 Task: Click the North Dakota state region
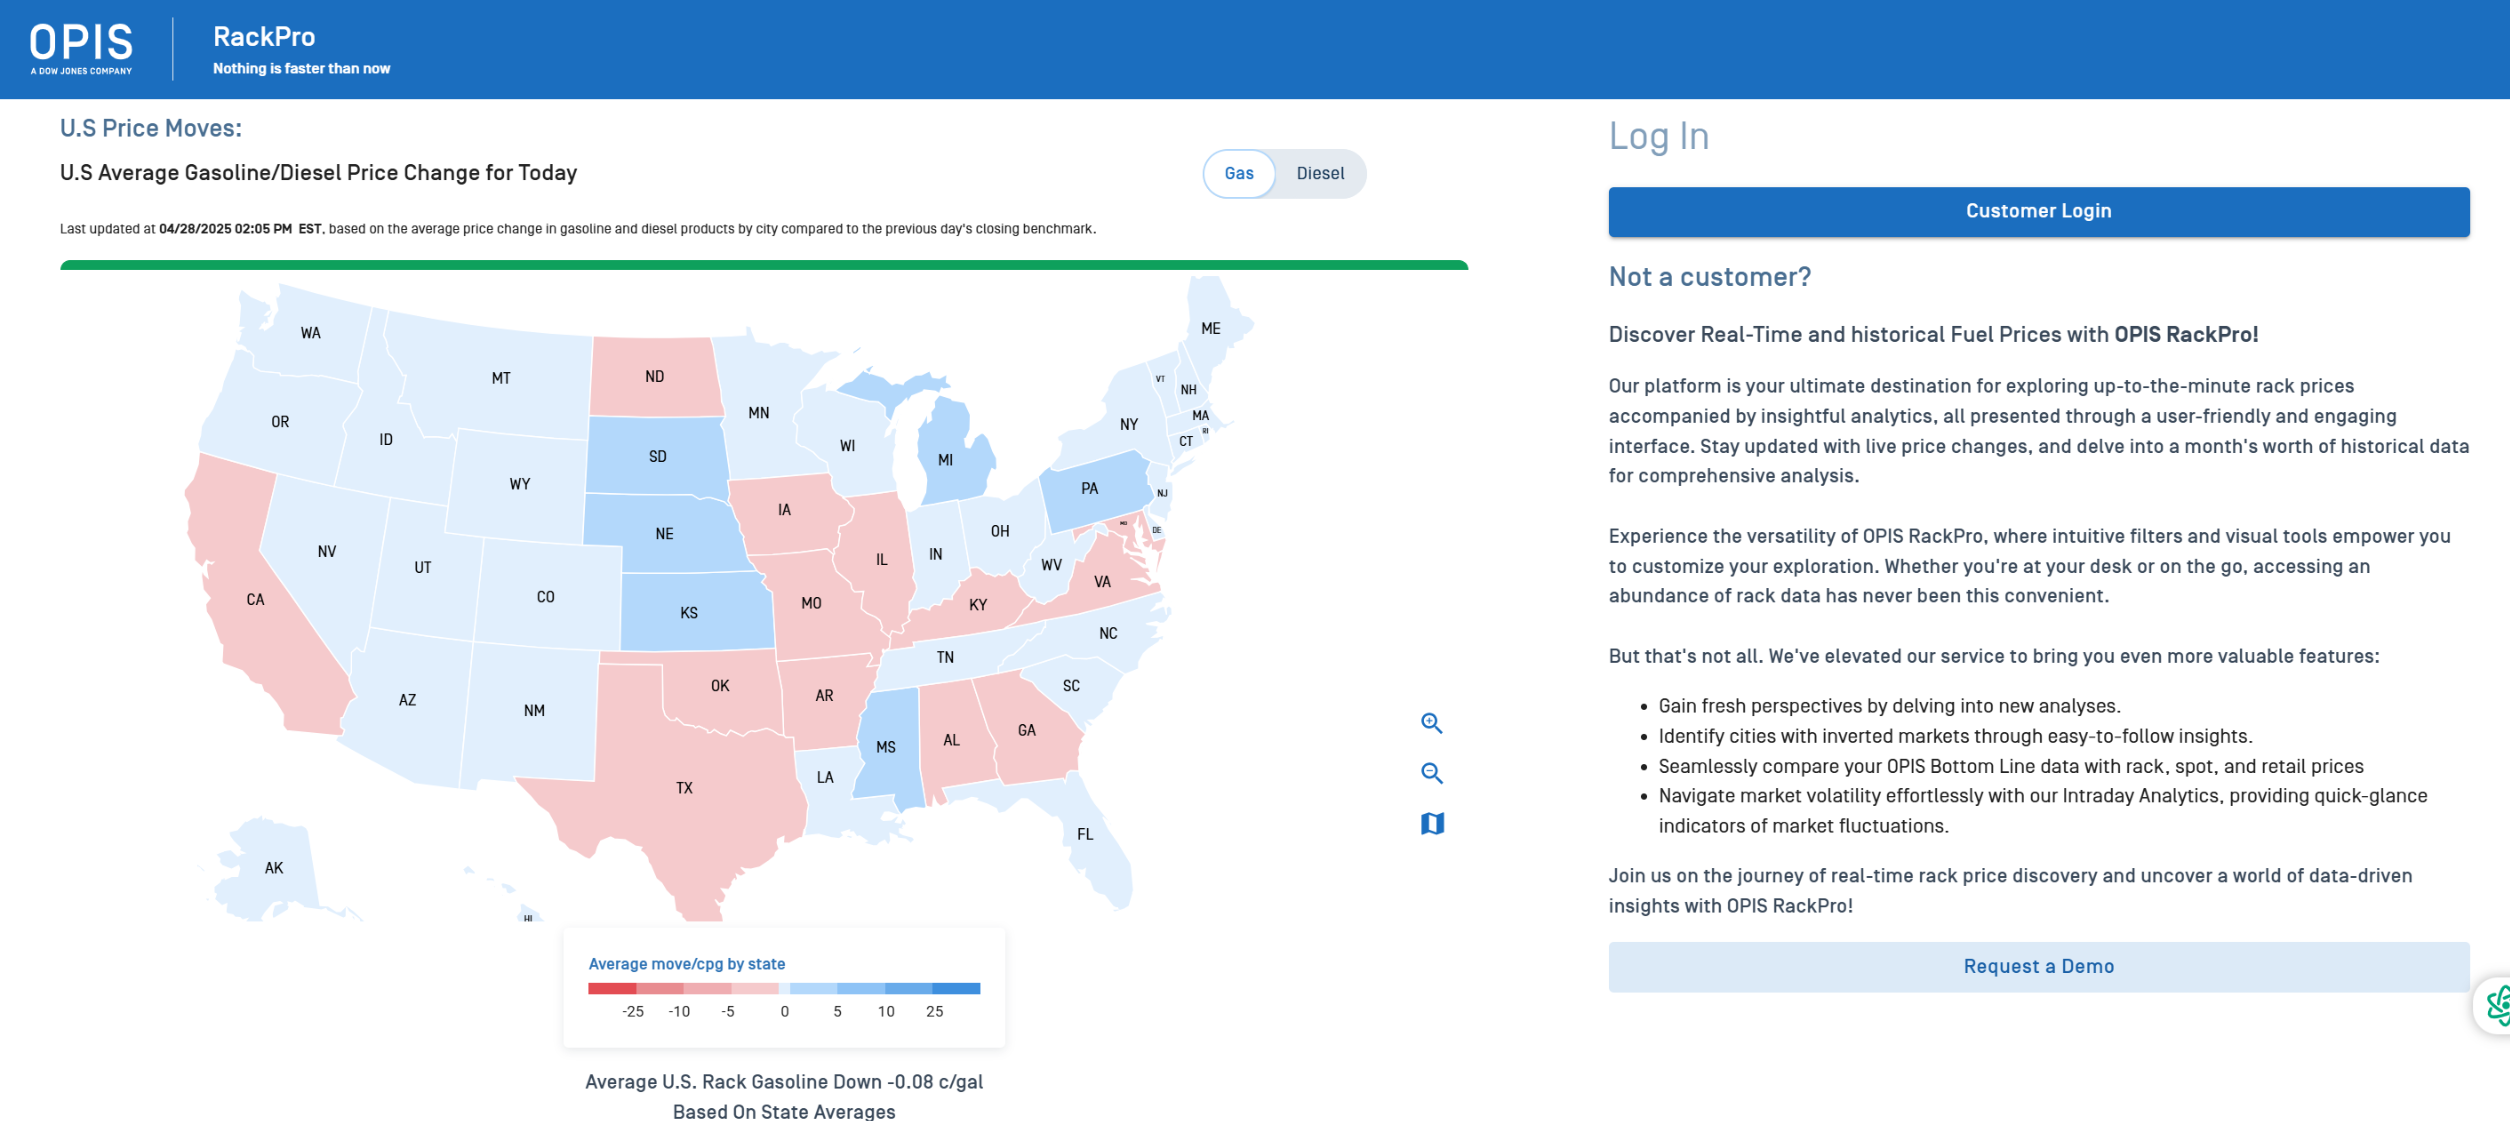pyautogui.click(x=655, y=377)
